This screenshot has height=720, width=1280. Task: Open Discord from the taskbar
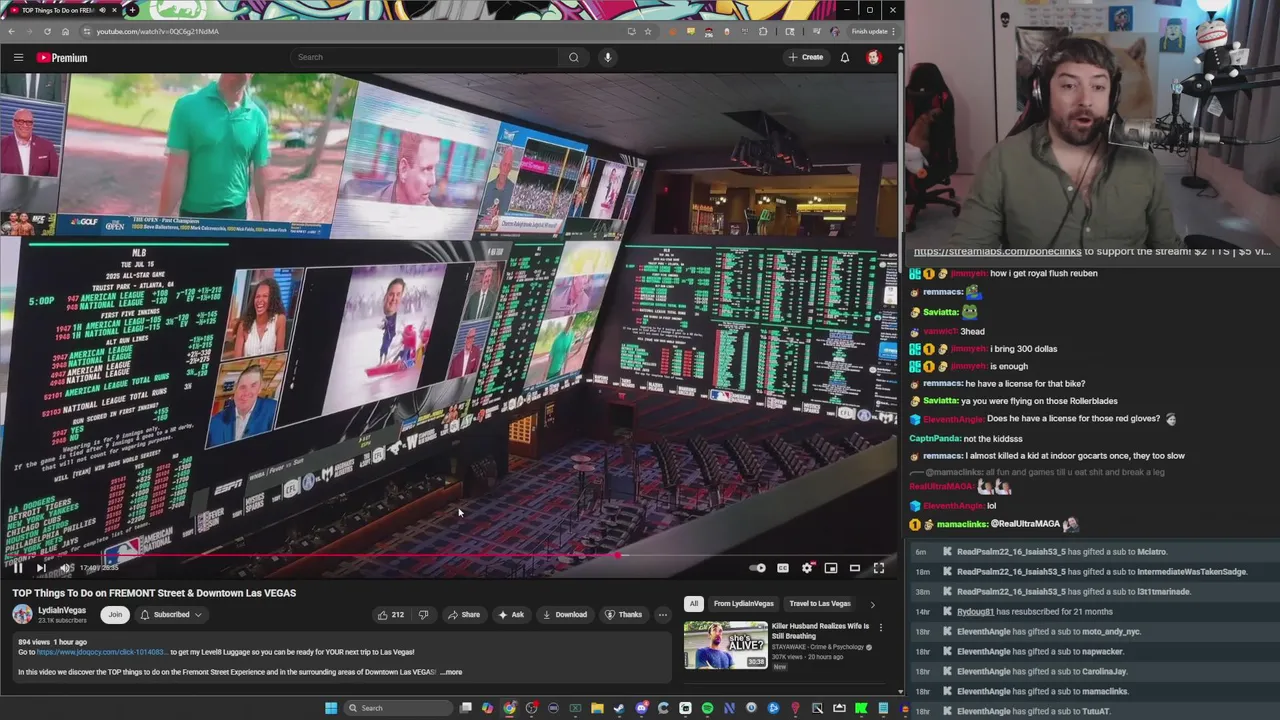[x=641, y=708]
